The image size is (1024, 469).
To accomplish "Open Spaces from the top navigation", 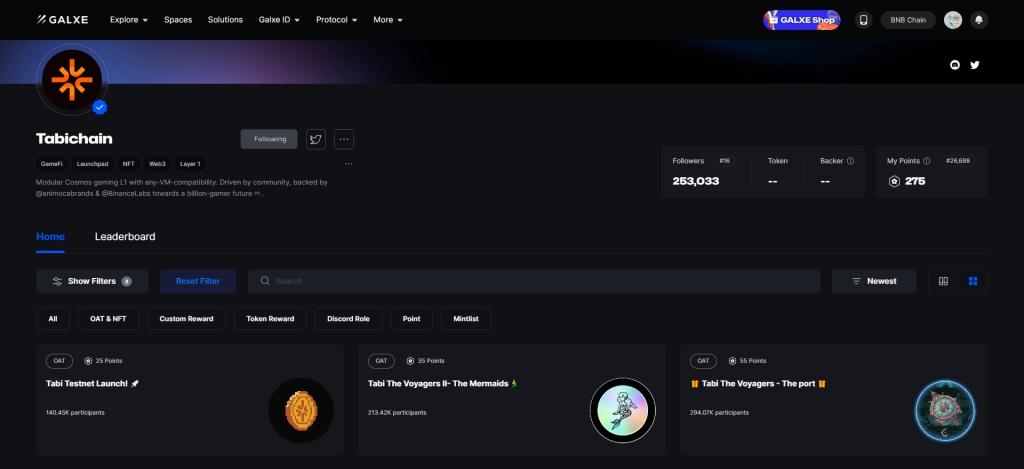I will [178, 20].
